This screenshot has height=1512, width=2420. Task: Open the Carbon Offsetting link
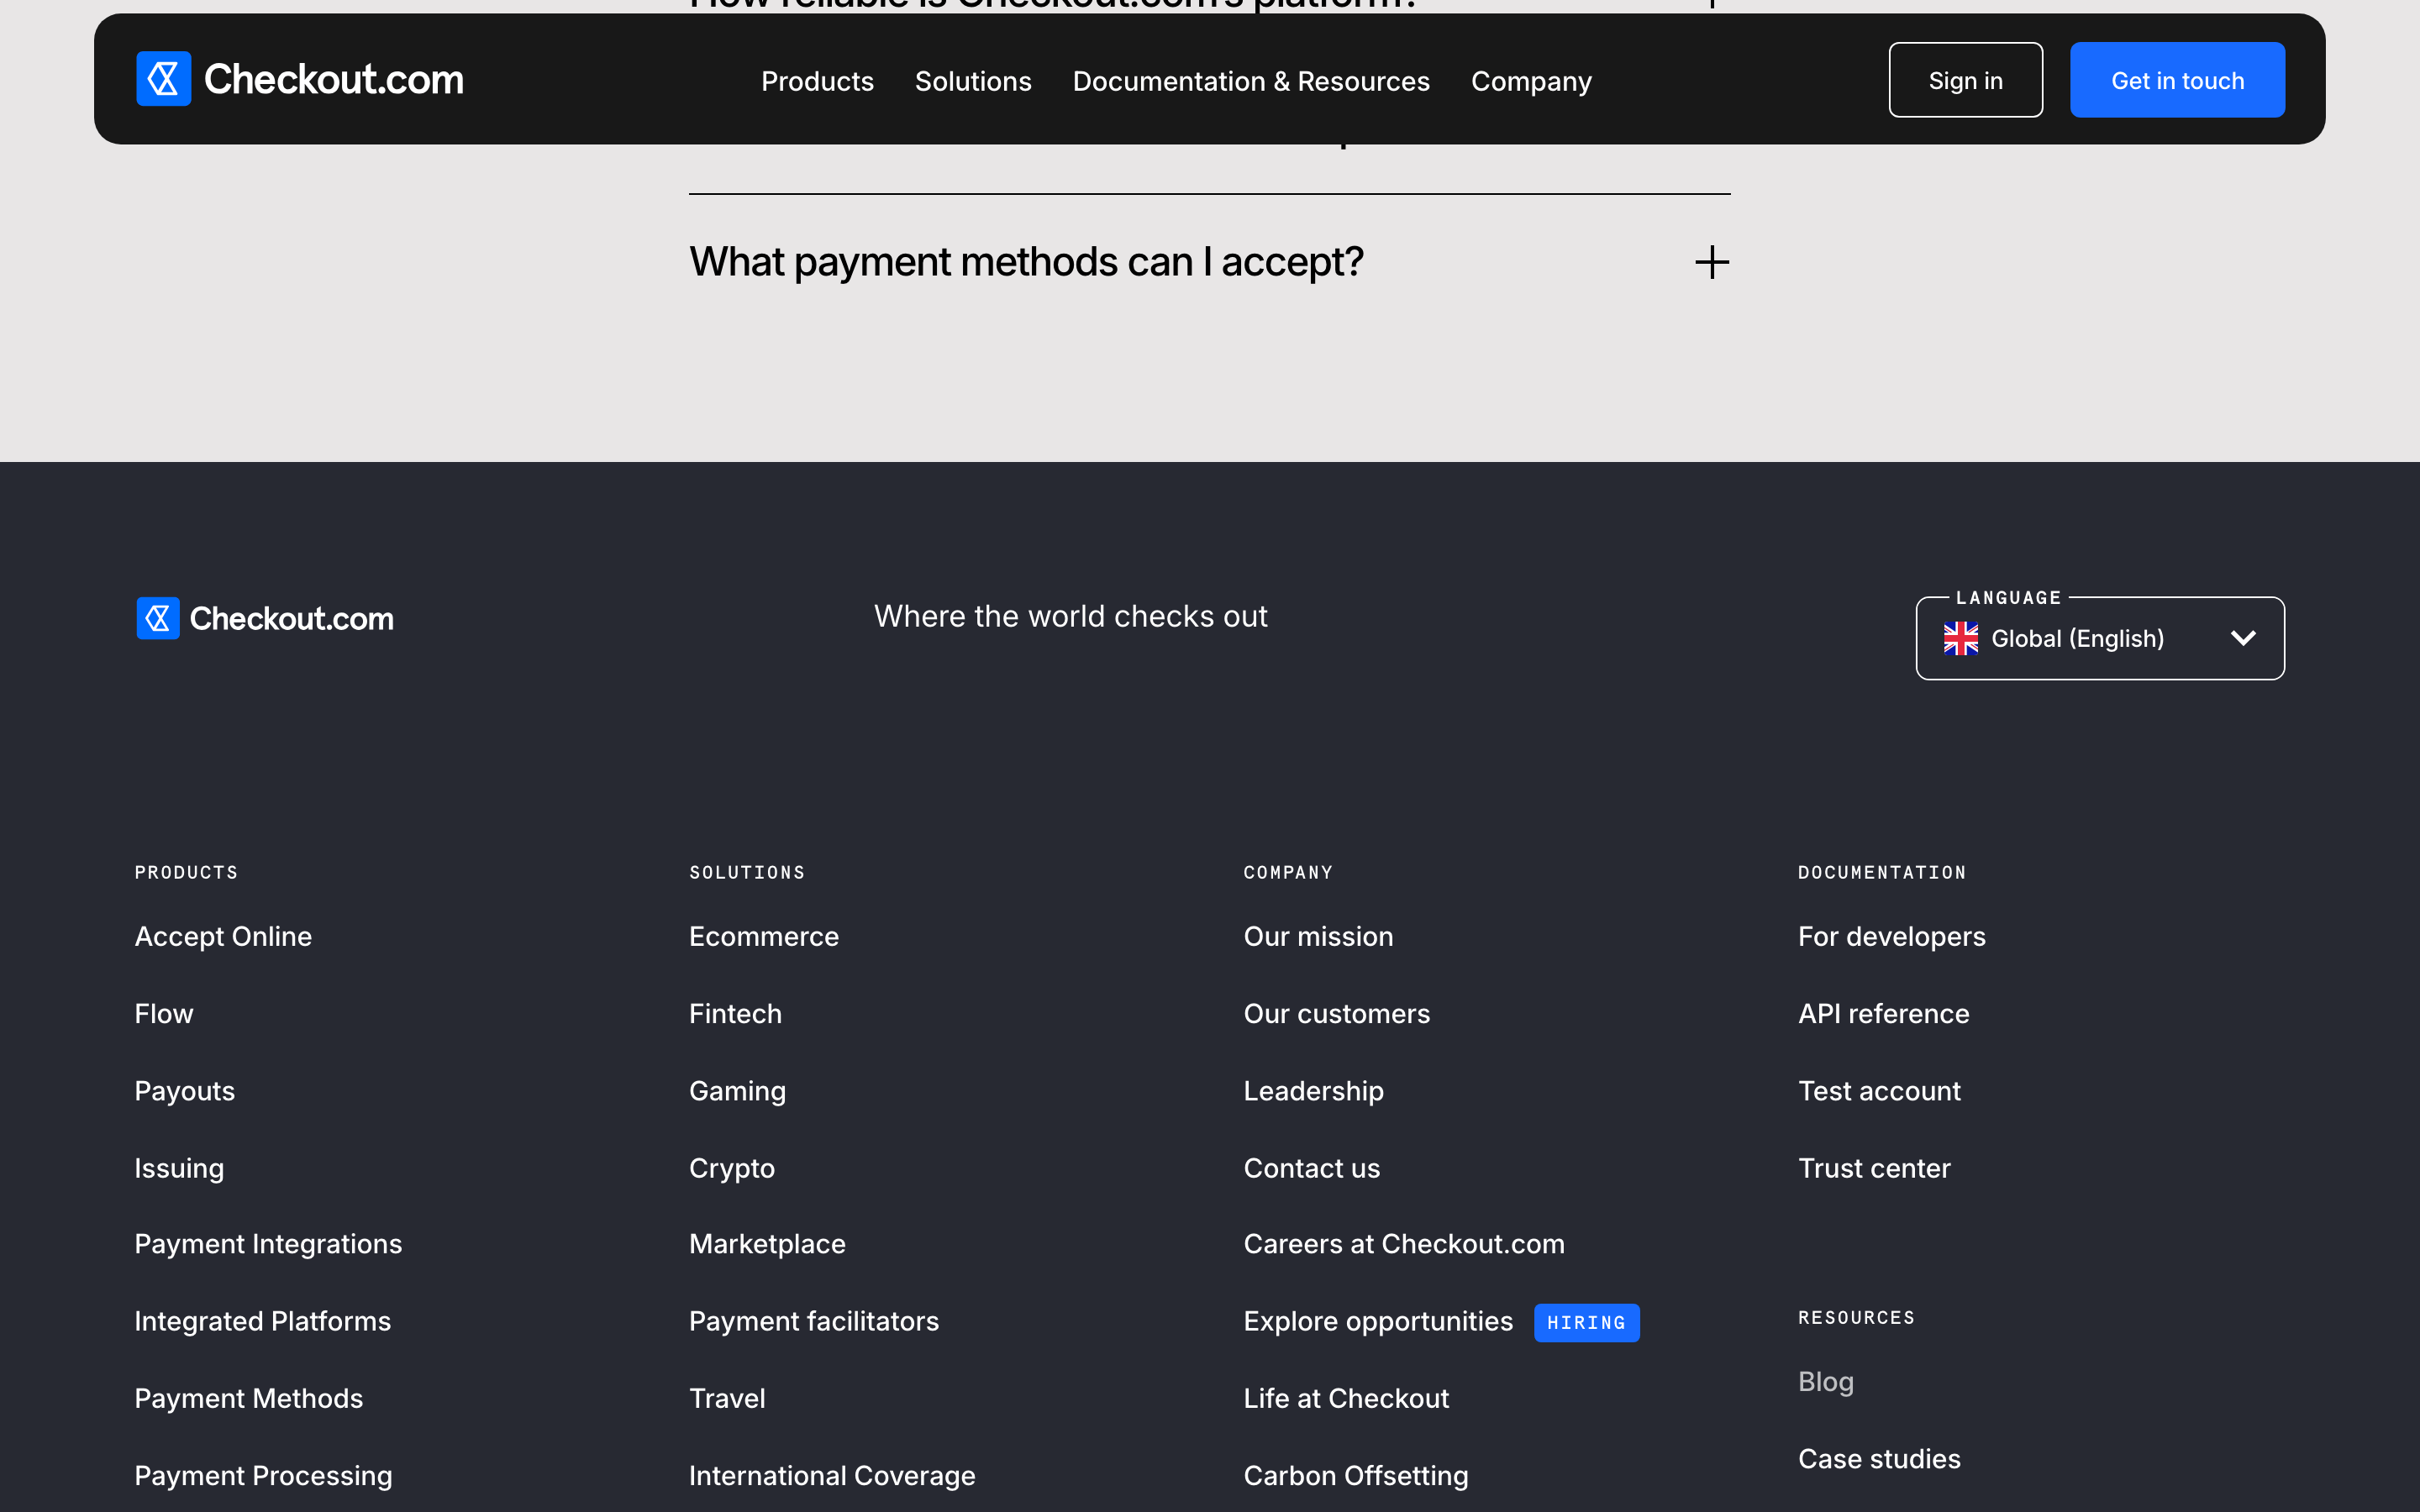click(x=1356, y=1475)
